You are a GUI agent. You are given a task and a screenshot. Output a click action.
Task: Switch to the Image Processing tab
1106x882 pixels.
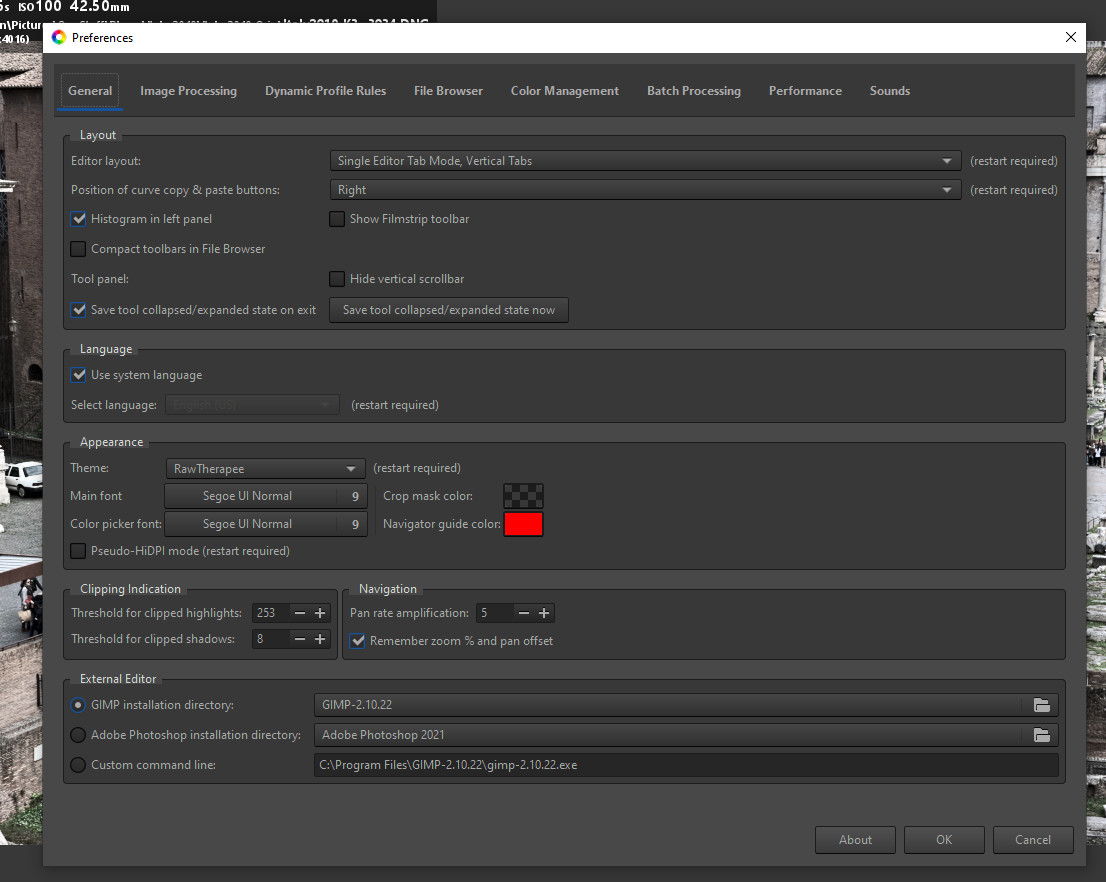[188, 91]
